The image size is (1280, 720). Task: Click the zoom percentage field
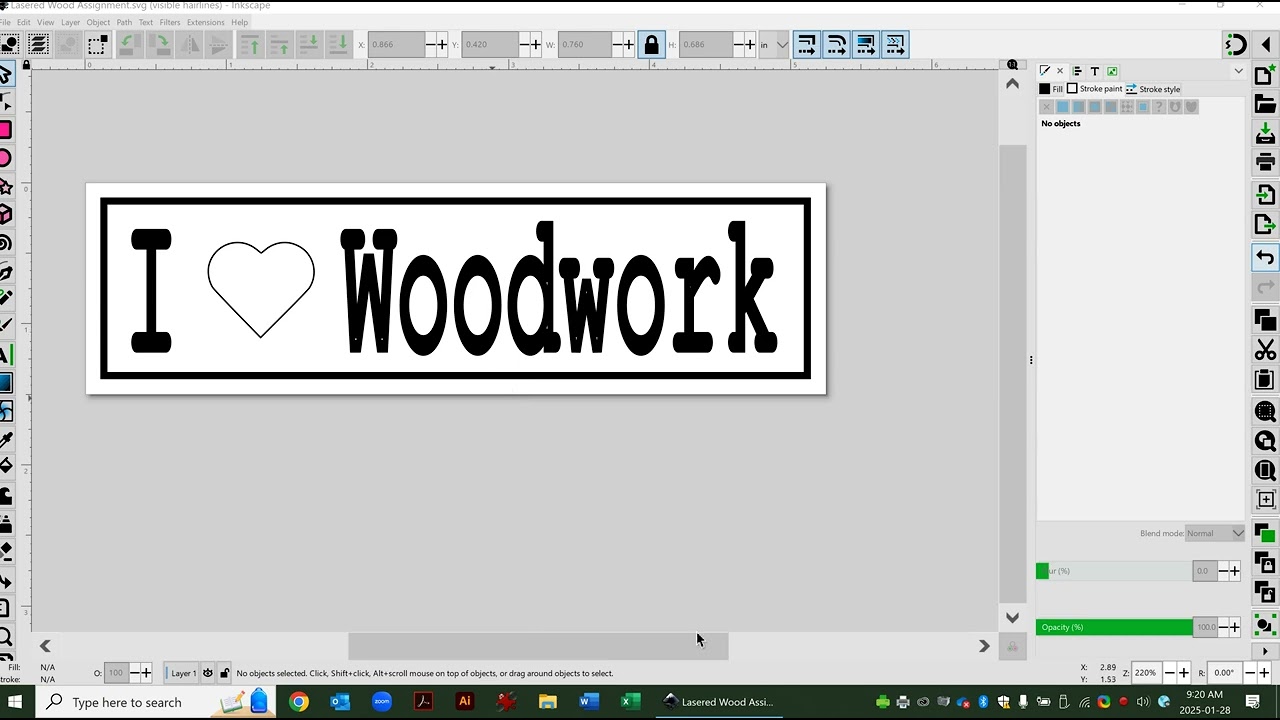[x=1146, y=673]
